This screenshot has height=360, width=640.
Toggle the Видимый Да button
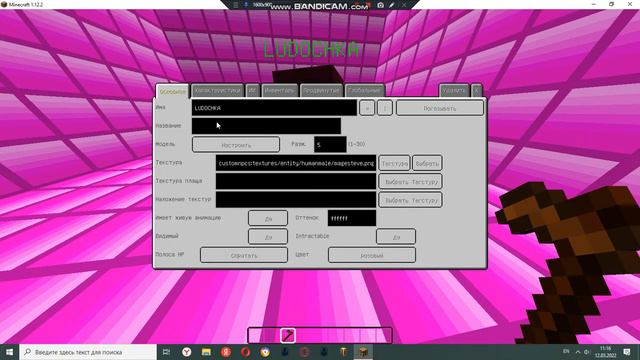pos(268,236)
